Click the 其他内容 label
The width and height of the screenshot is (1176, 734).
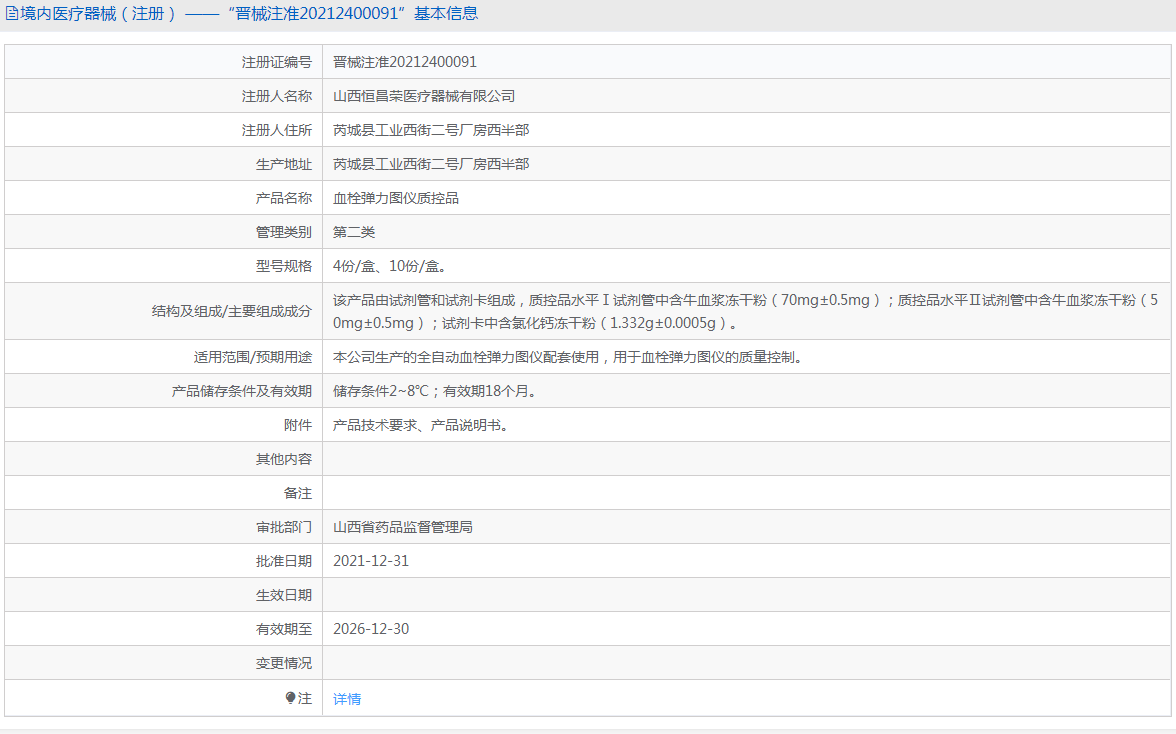click(x=284, y=459)
